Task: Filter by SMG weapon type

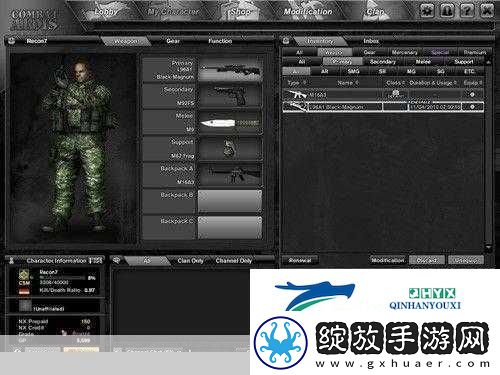Action: tap(353, 71)
